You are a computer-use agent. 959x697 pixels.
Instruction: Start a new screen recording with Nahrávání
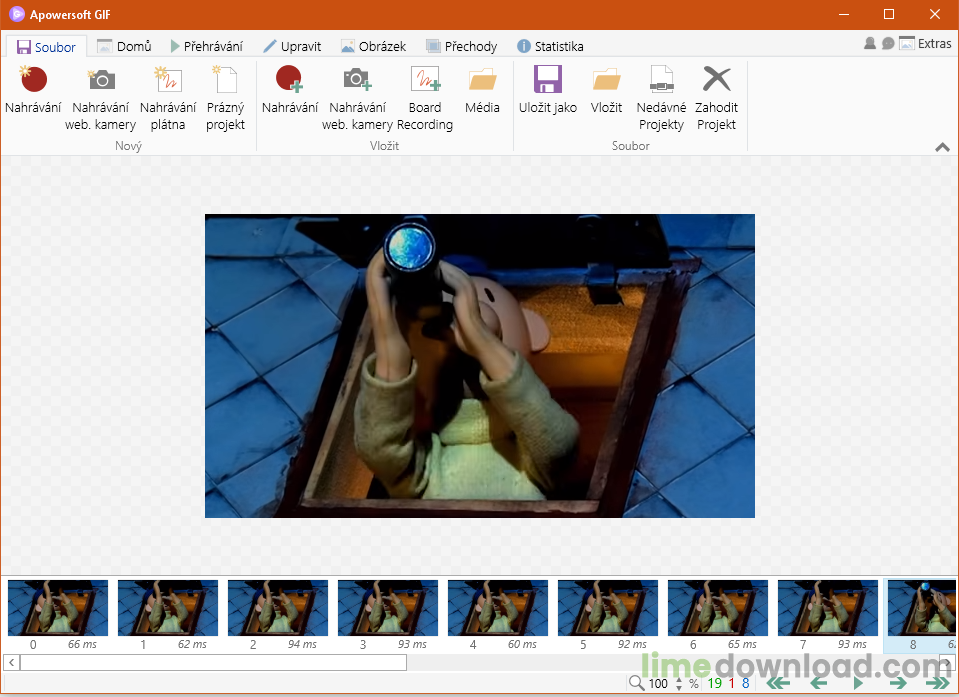[x=33, y=96]
